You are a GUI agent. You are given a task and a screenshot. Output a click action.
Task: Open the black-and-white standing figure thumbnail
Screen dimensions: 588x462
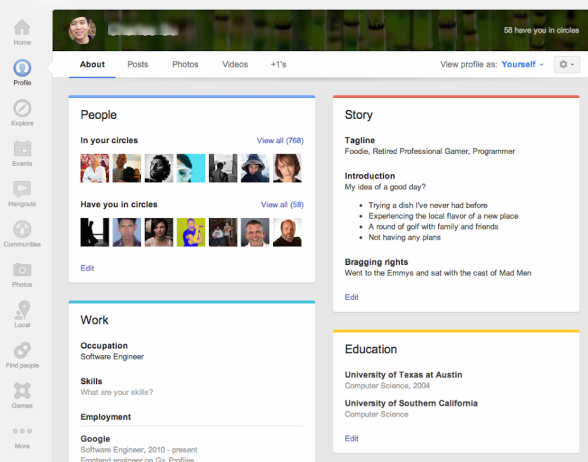coord(223,168)
